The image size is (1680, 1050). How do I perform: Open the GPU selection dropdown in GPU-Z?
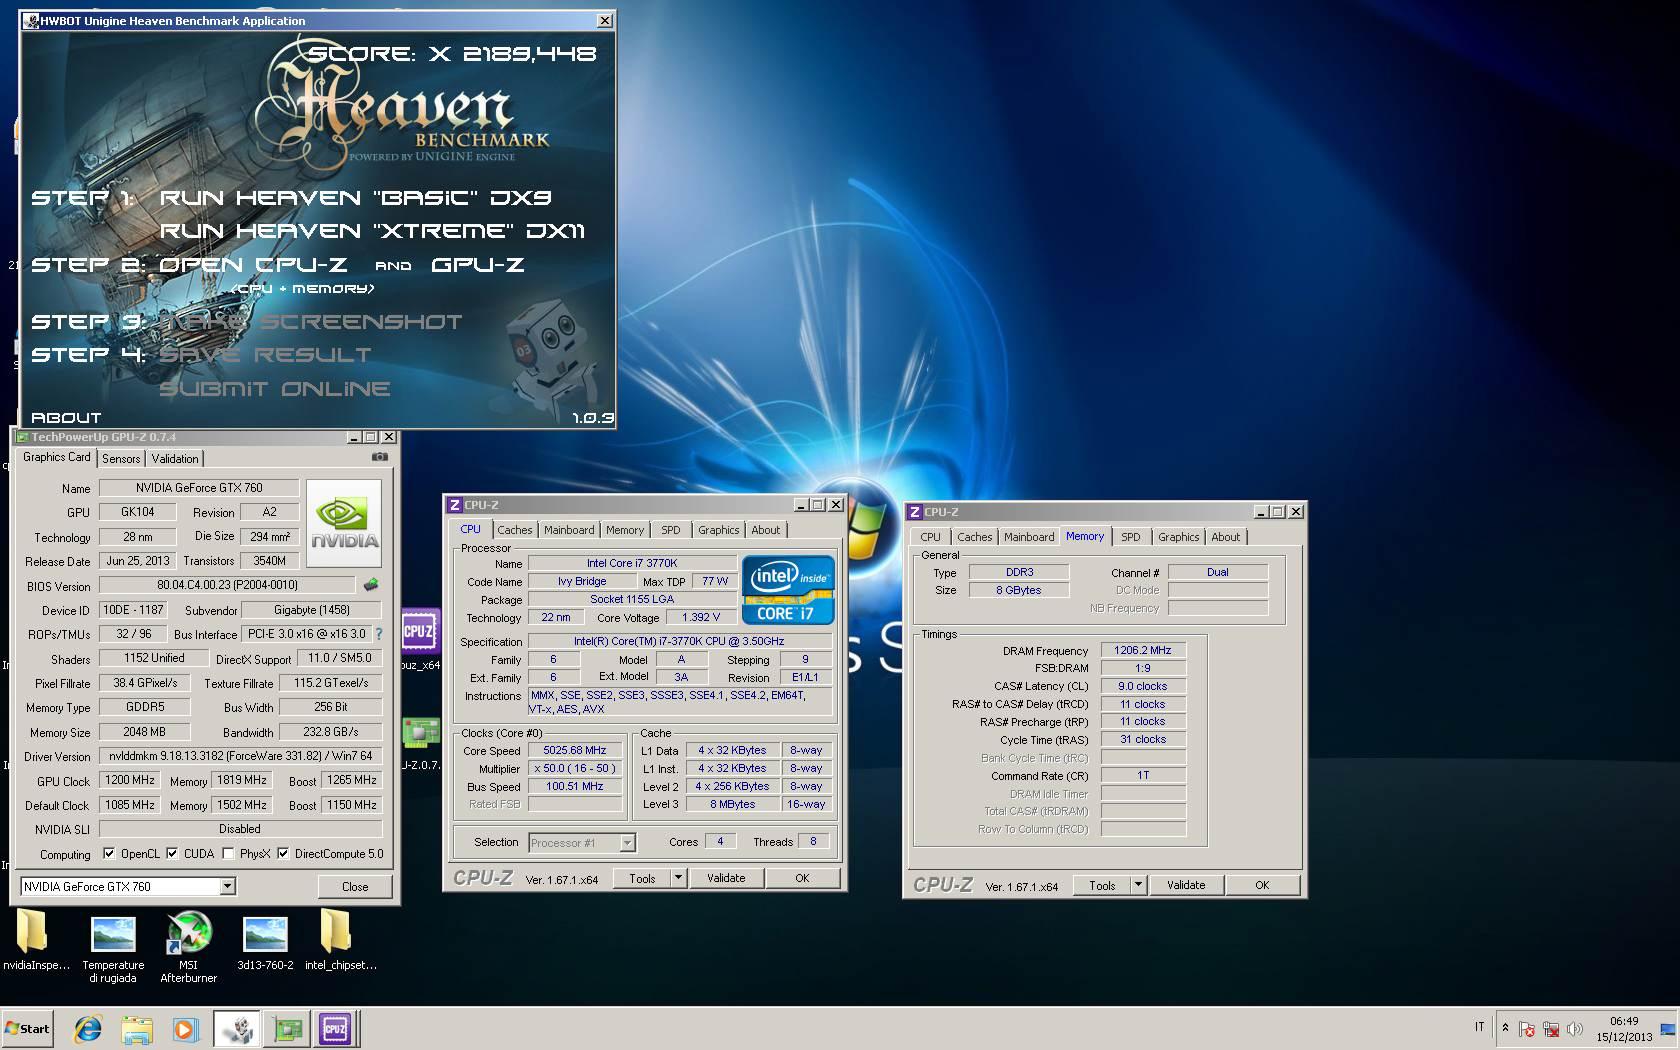(227, 886)
